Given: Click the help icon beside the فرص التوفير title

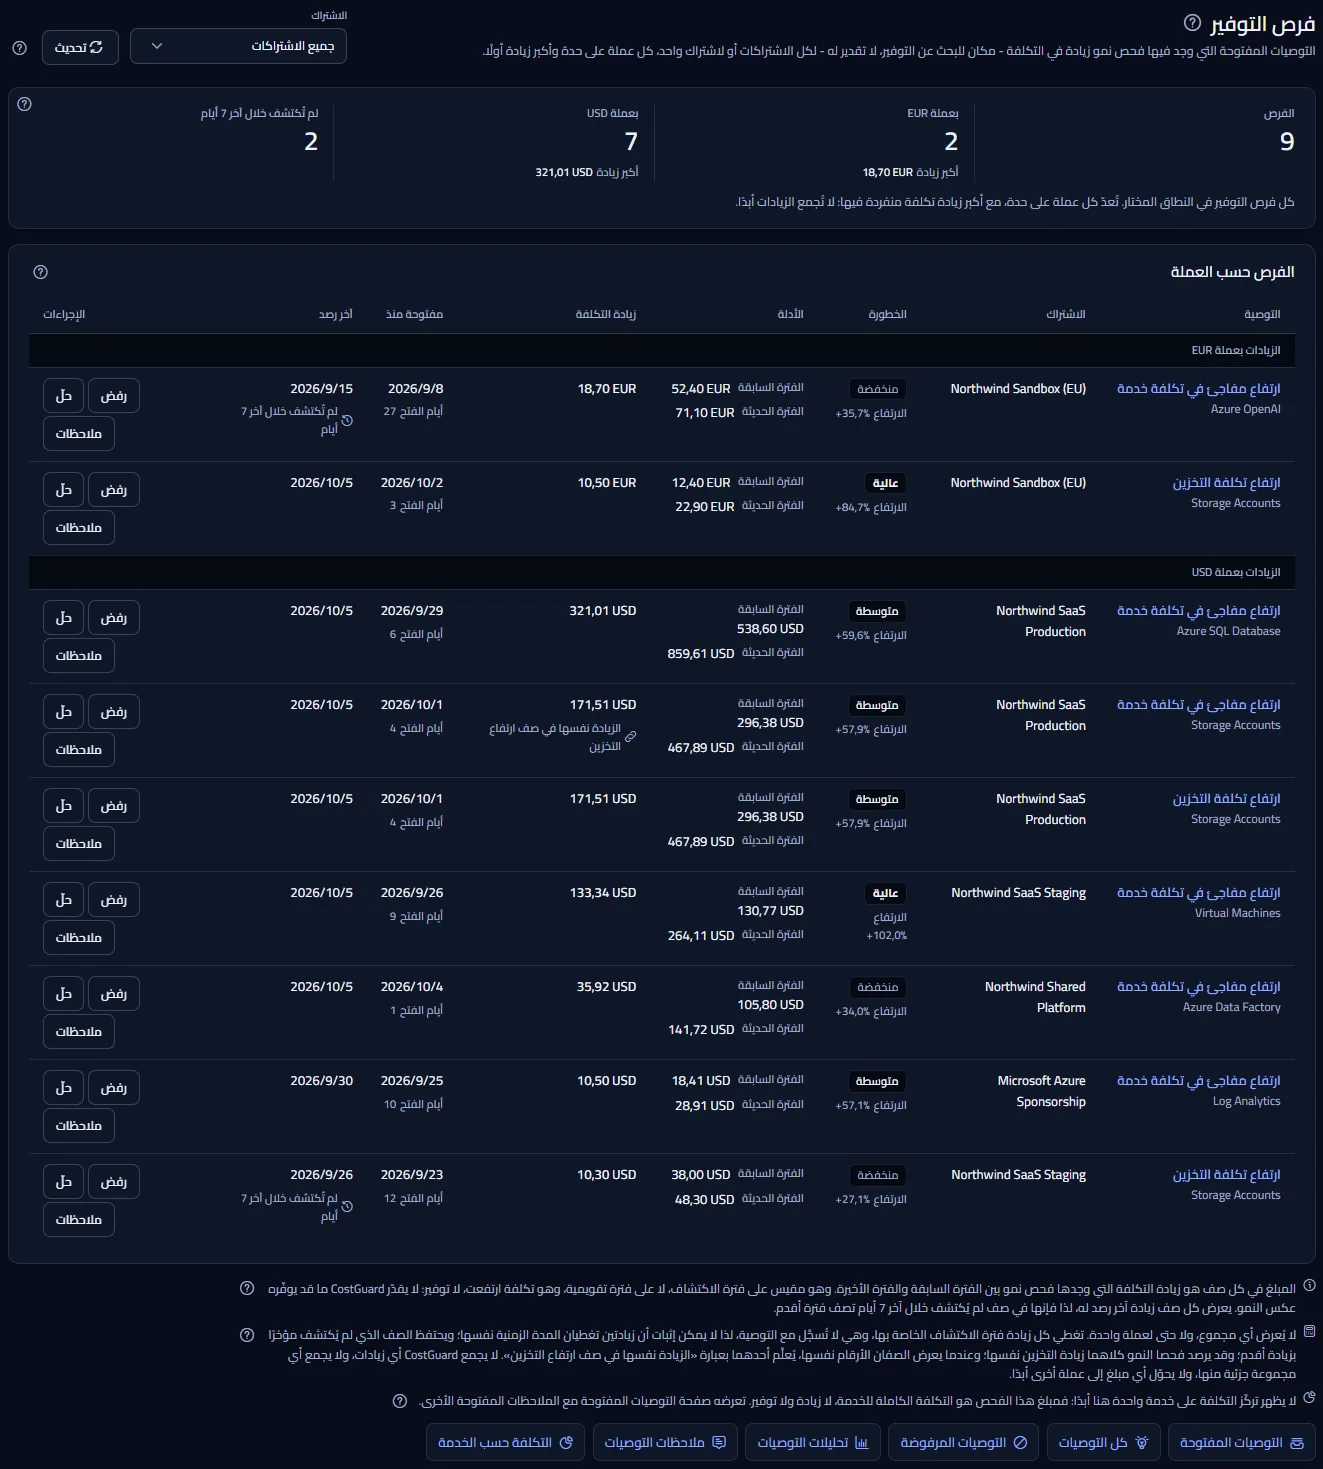Looking at the screenshot, I should click(x=1192, y=22).
